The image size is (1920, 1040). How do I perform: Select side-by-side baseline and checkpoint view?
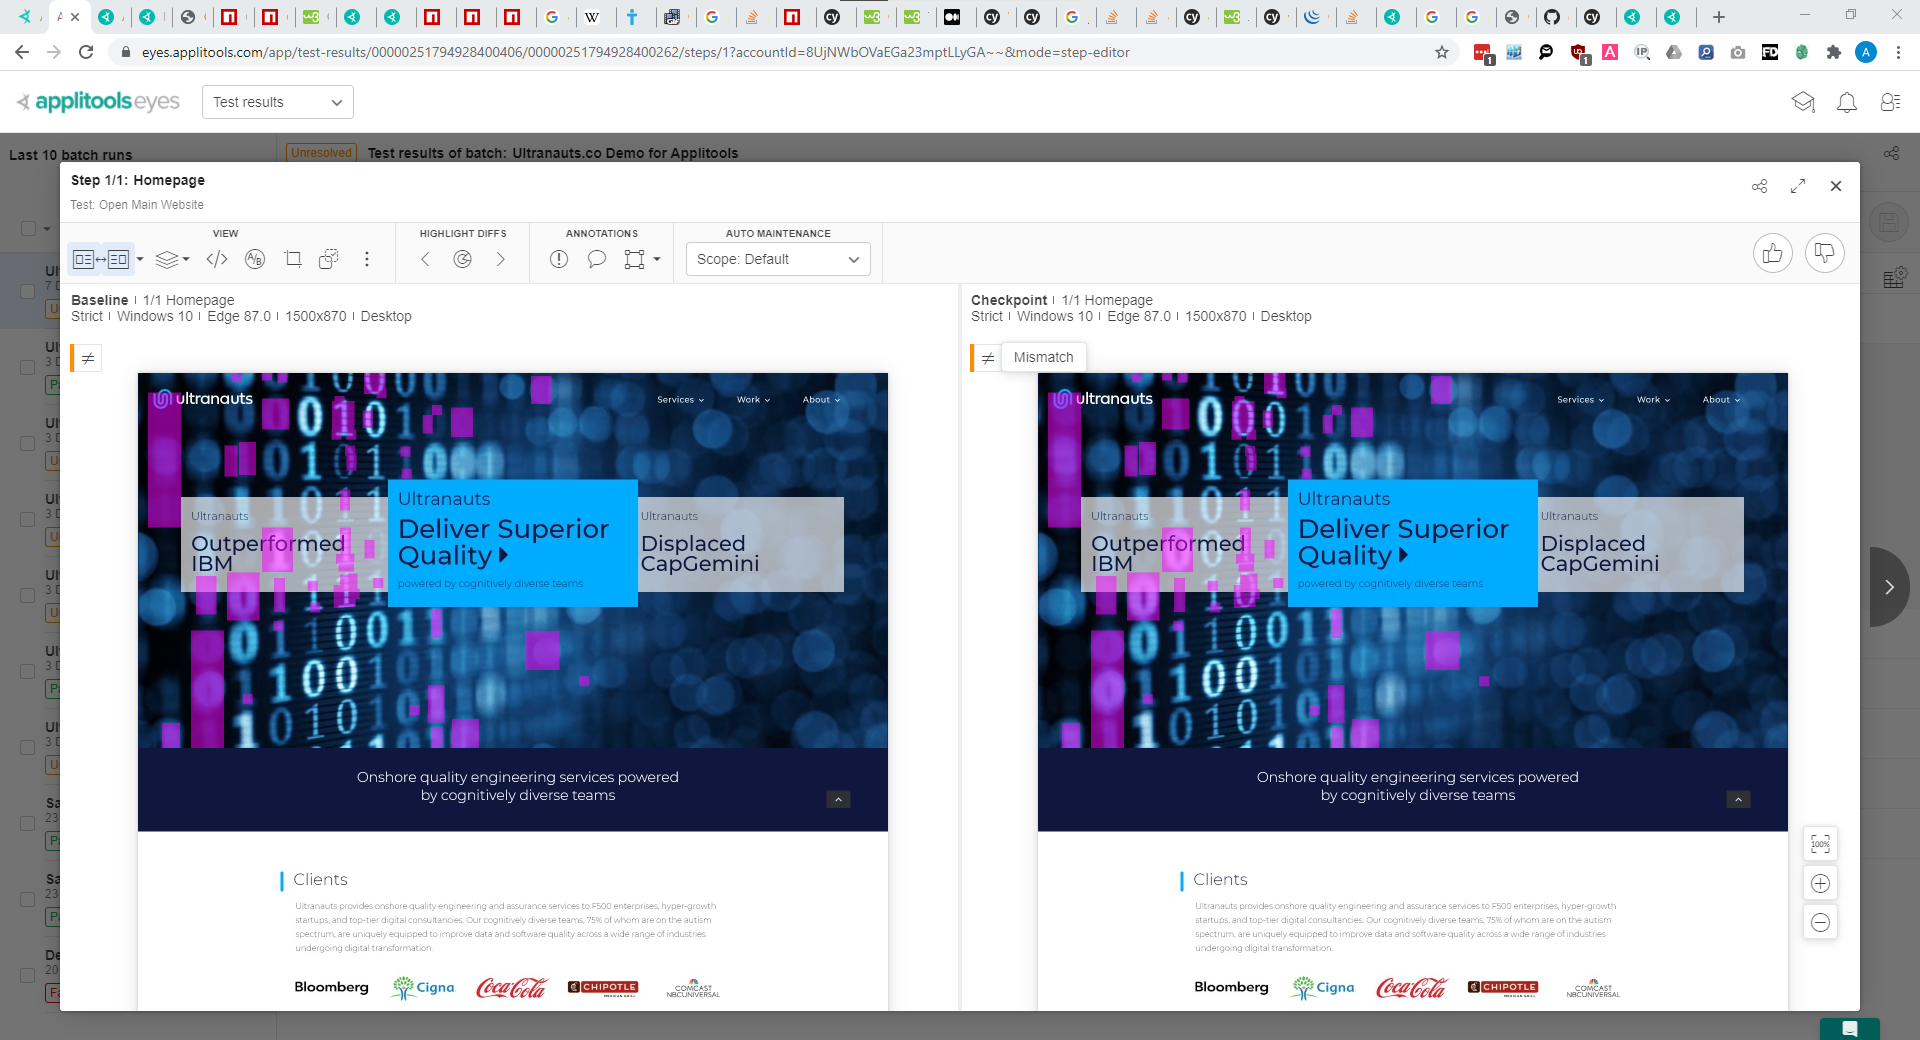(x=101, y=260)
